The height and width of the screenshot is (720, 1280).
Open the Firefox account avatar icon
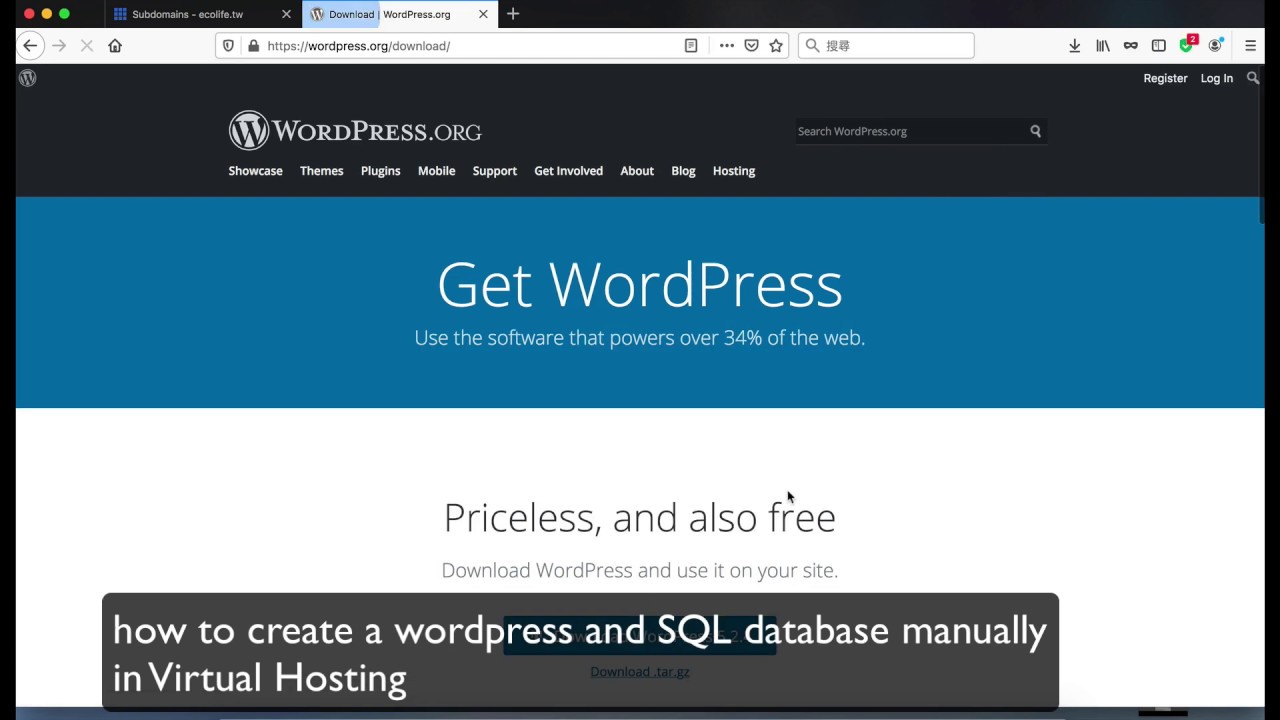pos(1216,45)
